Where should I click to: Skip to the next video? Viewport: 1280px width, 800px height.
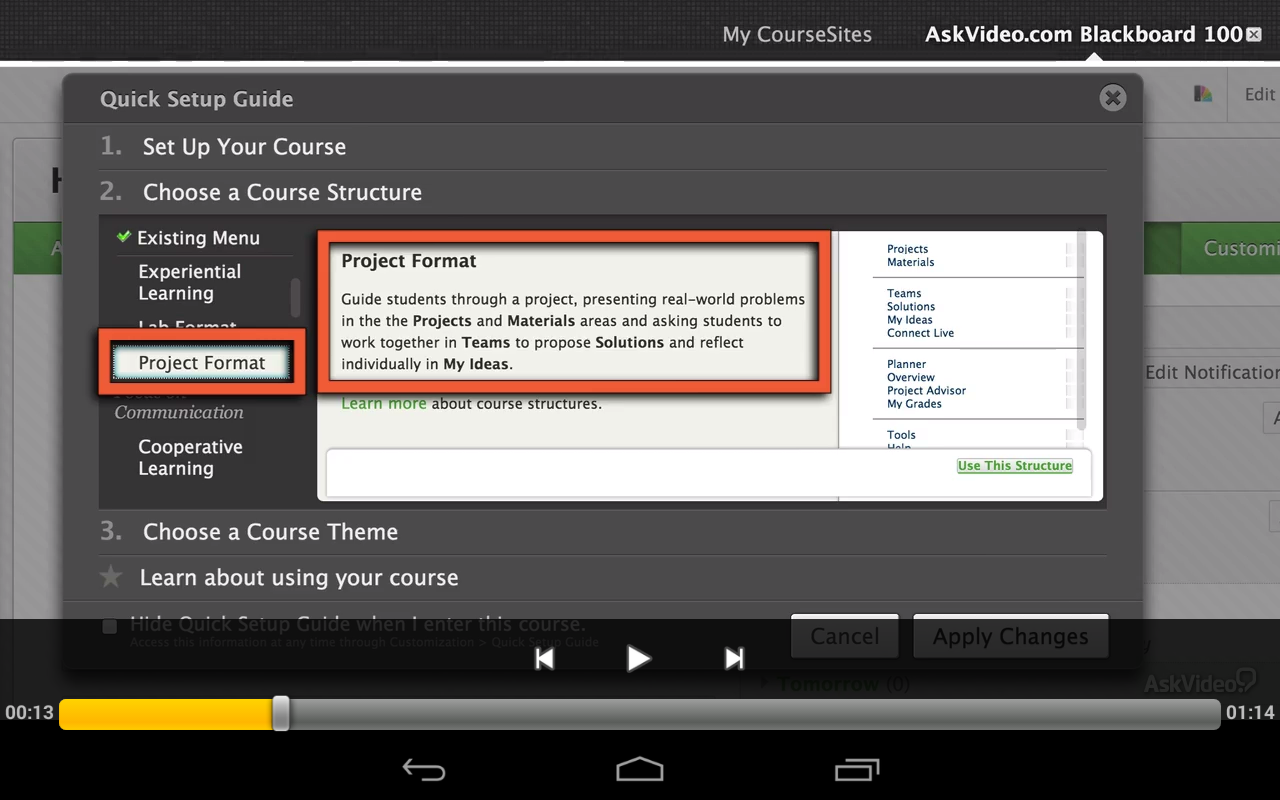734,658
